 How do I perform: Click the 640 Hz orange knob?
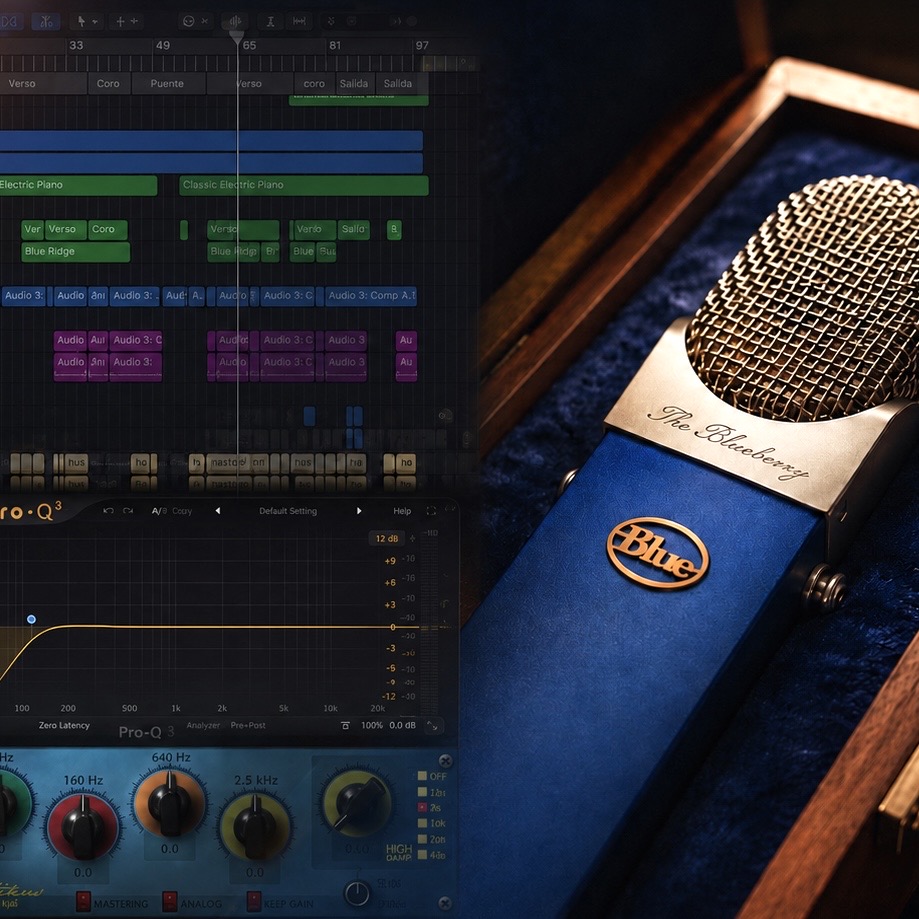(169, 802)
